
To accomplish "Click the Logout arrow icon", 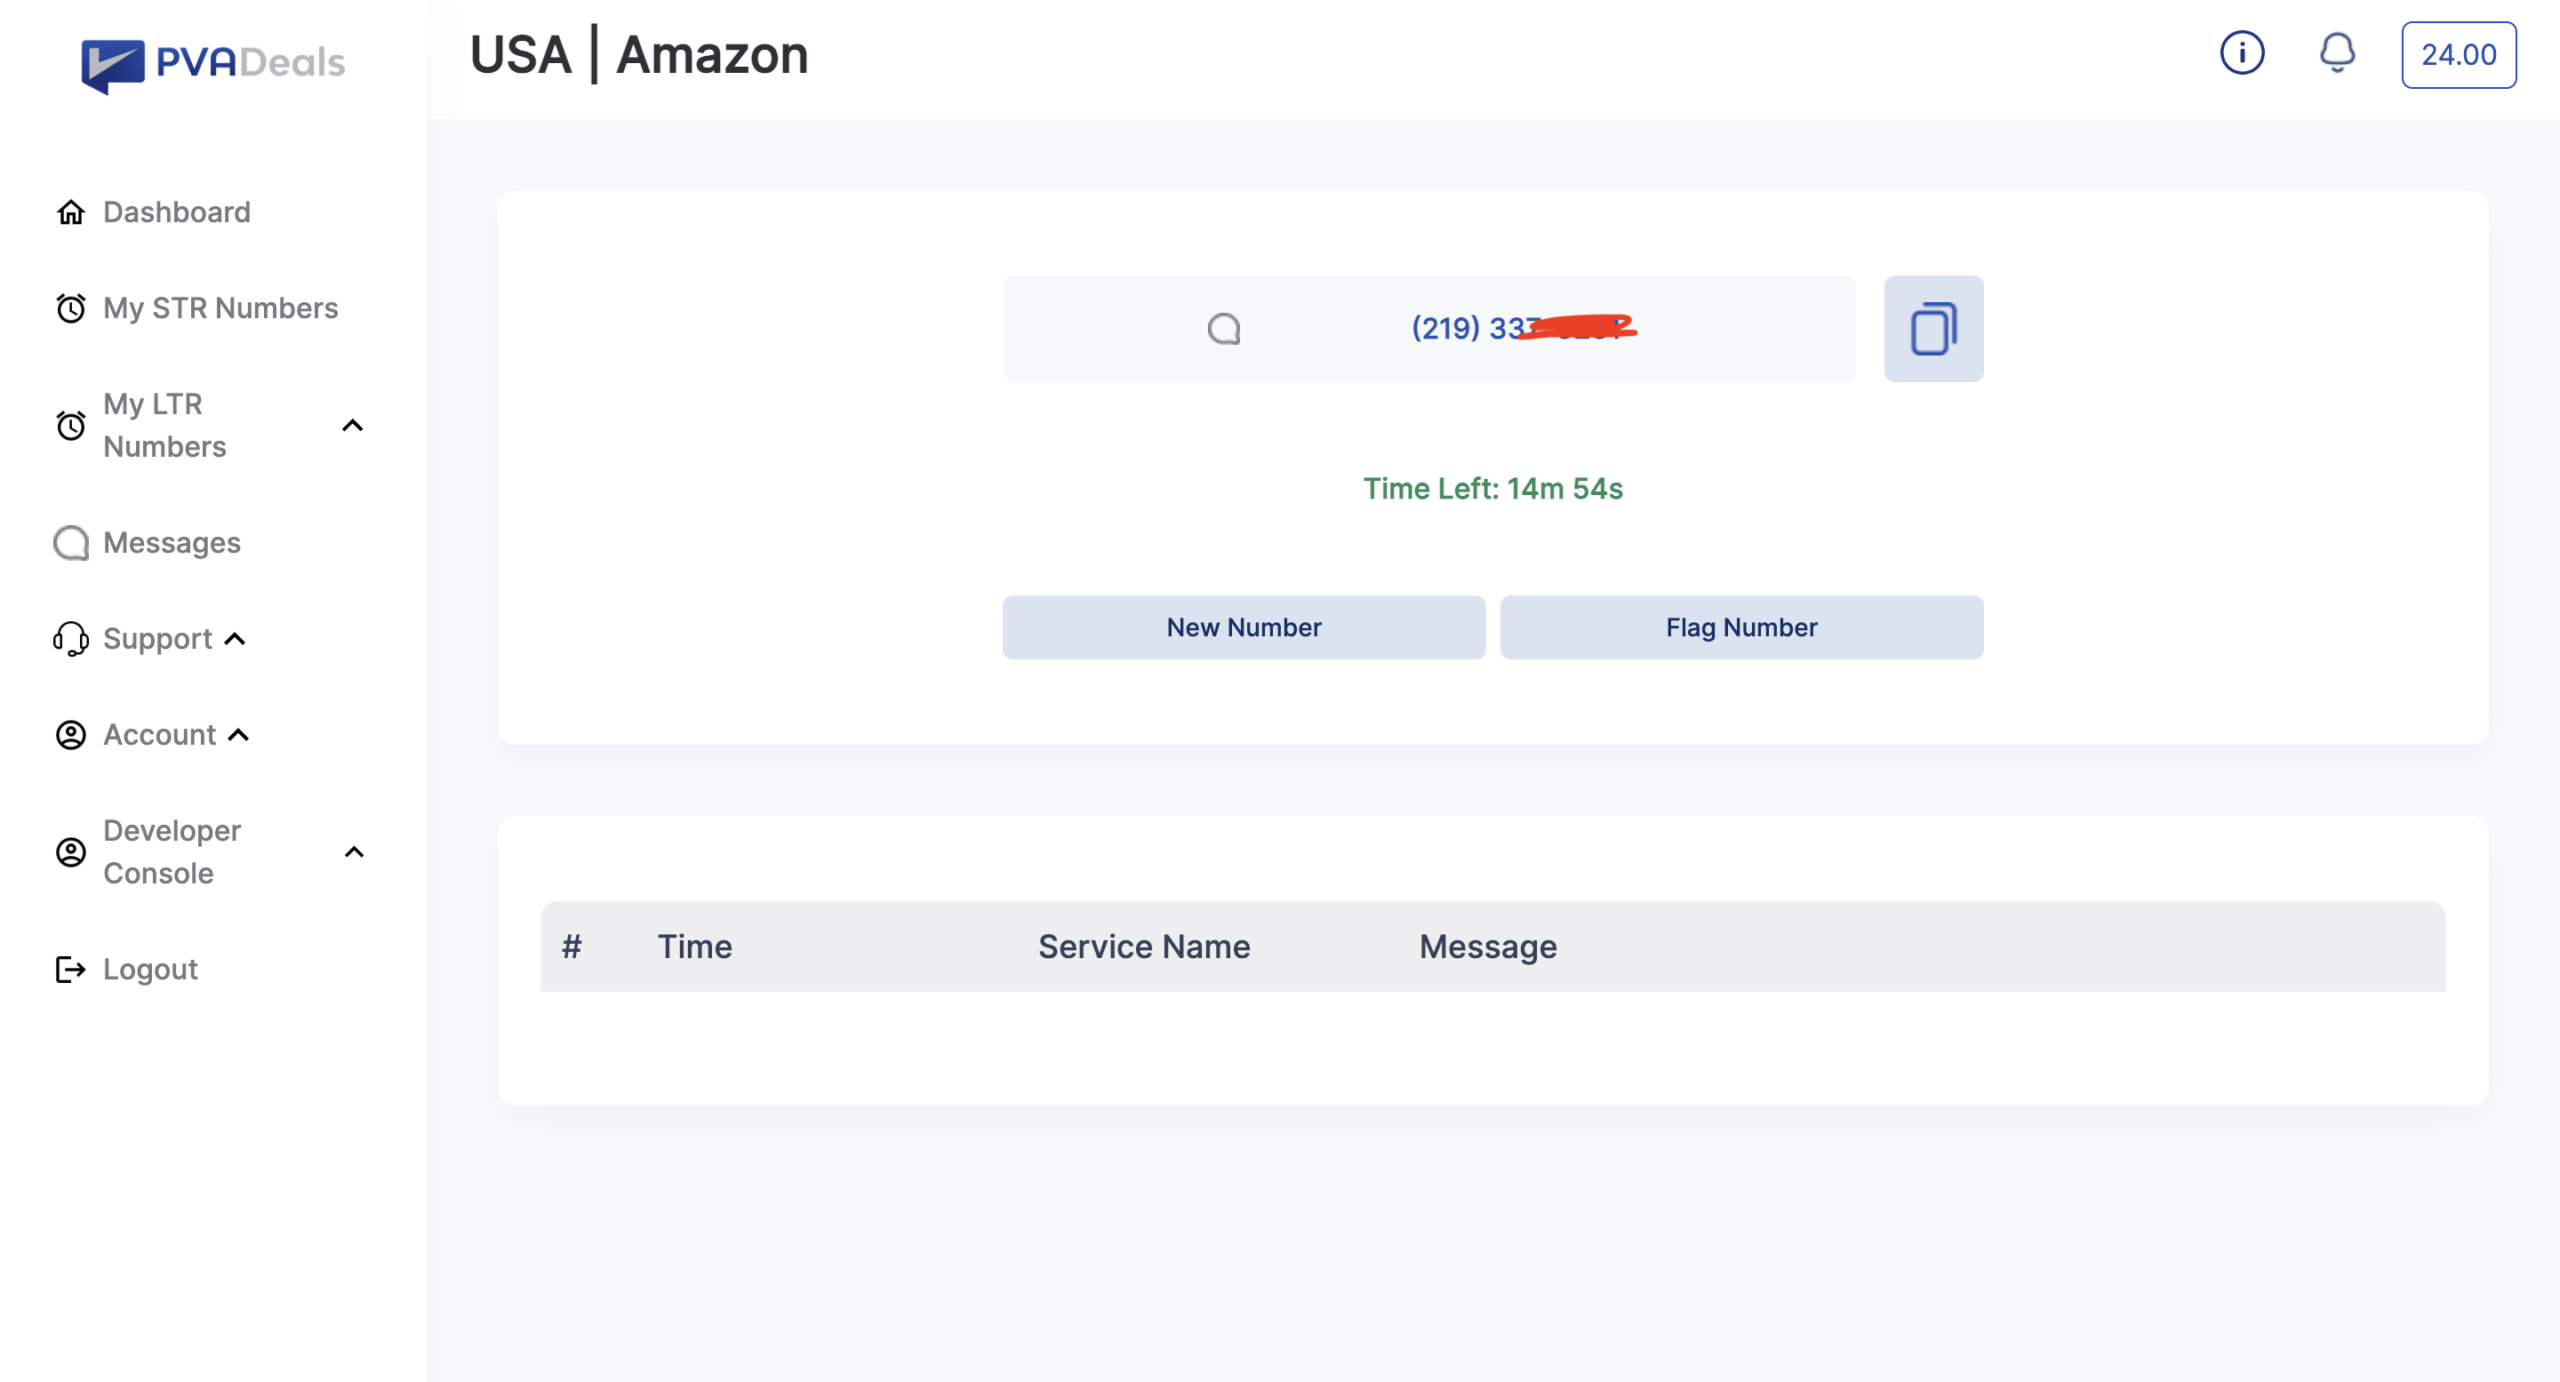I will pyautogui.click(x=70, y=969).
